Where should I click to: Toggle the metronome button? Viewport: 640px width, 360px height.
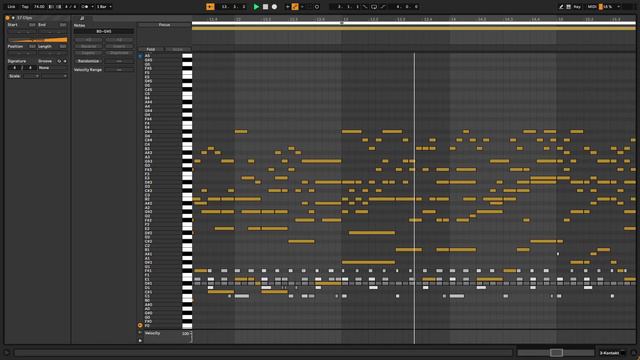tap(85, 7)
